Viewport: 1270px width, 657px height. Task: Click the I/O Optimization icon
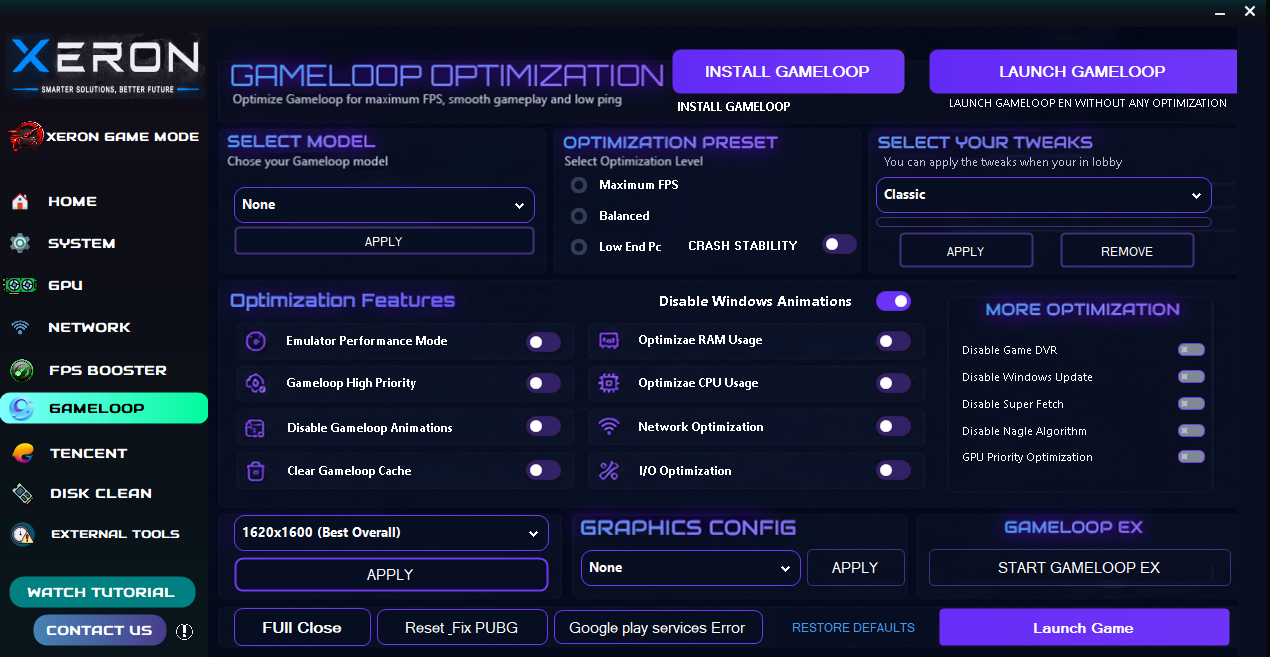tap(608, 470)
